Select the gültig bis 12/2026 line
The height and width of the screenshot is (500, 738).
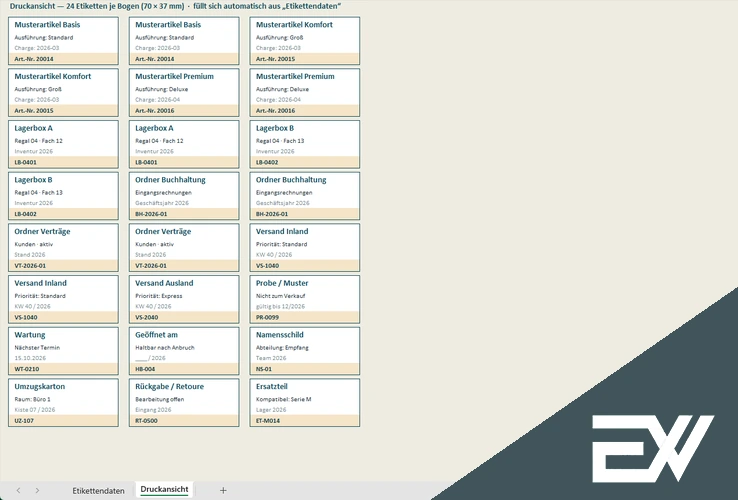(281, 306)
